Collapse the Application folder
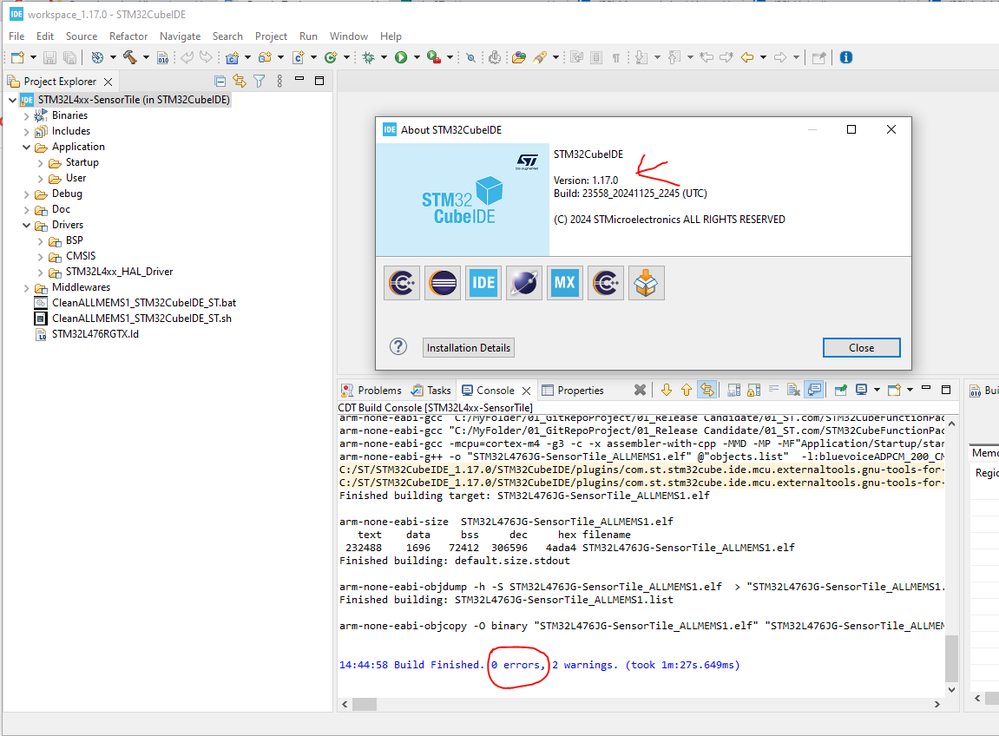Viewport: 999px width, 736px height. [x=26, y=147]
